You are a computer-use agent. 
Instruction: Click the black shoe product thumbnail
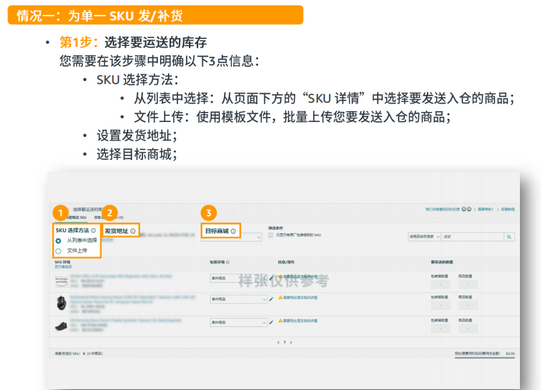pos(61,326)
